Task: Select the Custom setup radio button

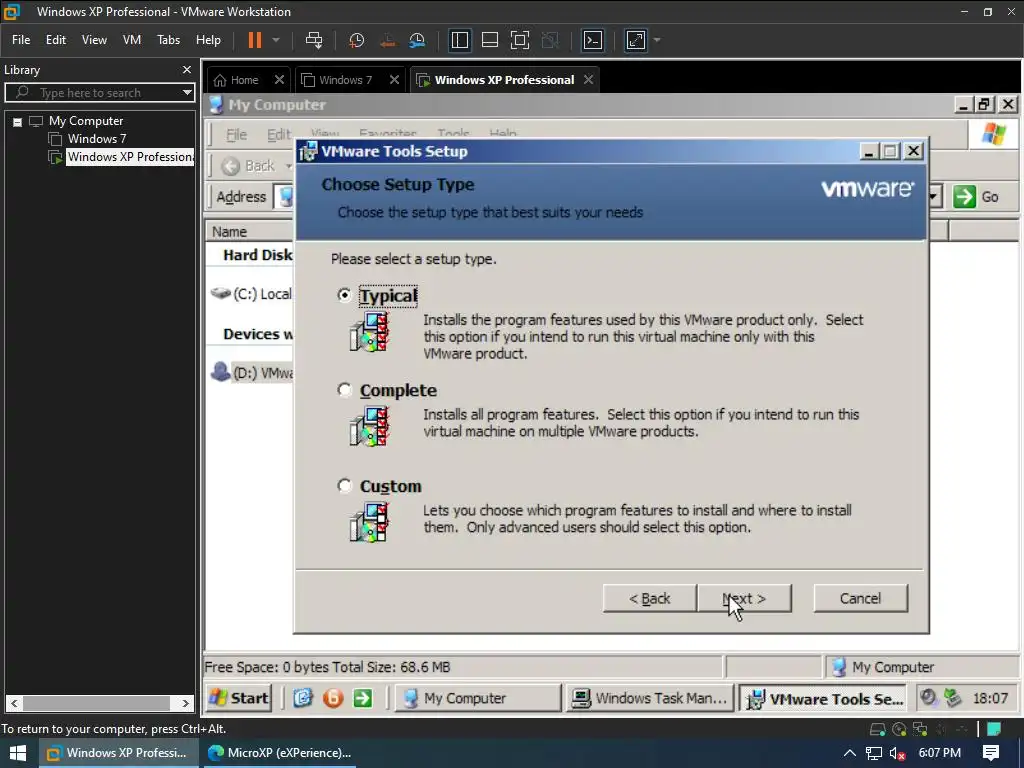Action: (x=344, y=485)
